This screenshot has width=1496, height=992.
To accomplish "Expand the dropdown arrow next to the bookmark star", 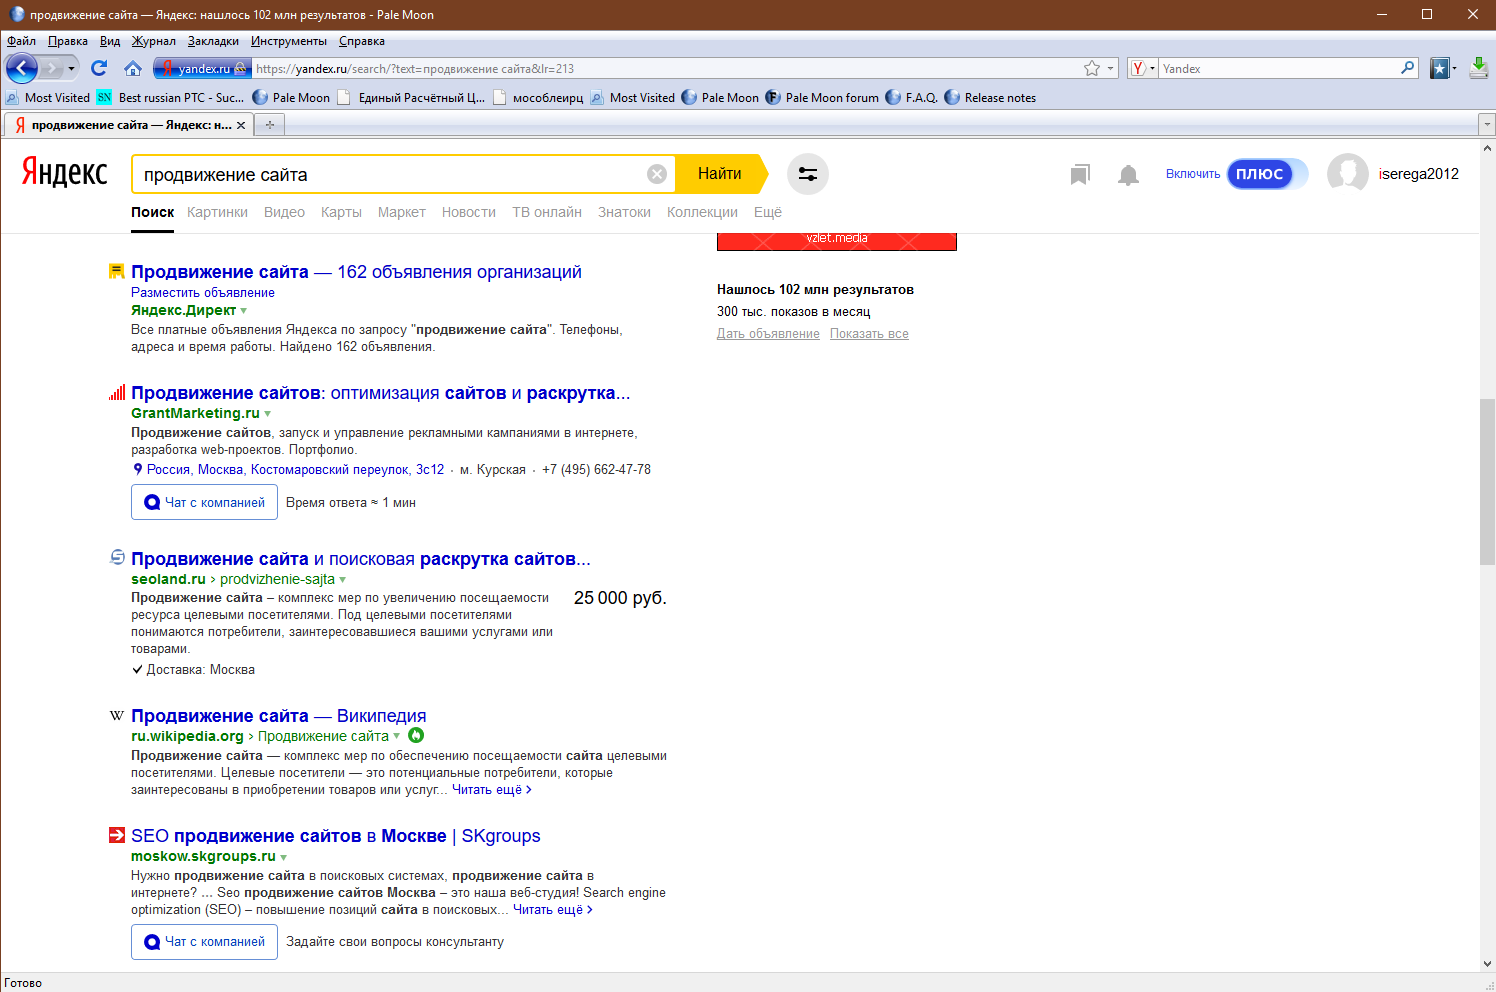I will pos(1111,69).
